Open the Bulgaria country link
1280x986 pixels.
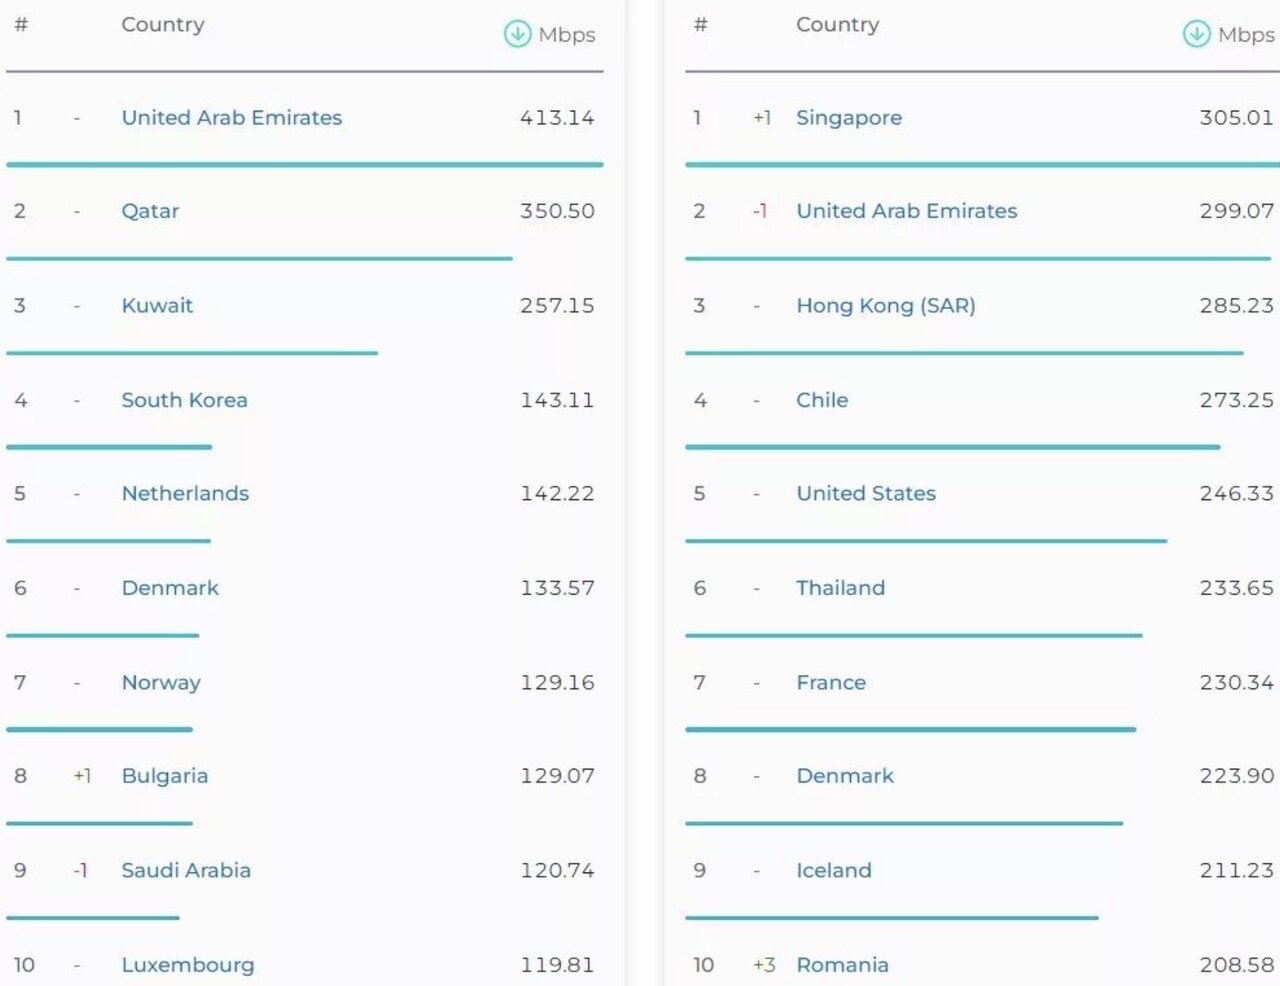click(x=165, y=776)
